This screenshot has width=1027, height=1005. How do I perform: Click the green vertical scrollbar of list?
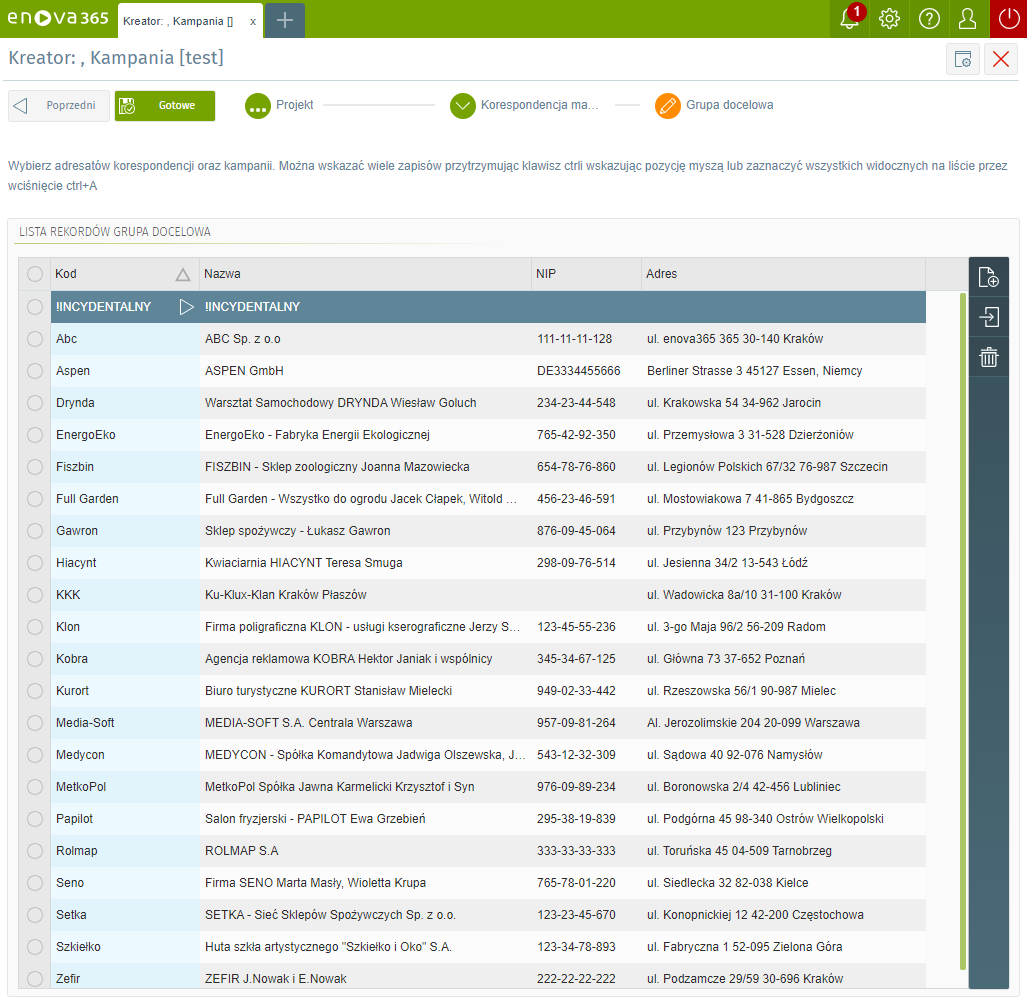tap(962, 630)
